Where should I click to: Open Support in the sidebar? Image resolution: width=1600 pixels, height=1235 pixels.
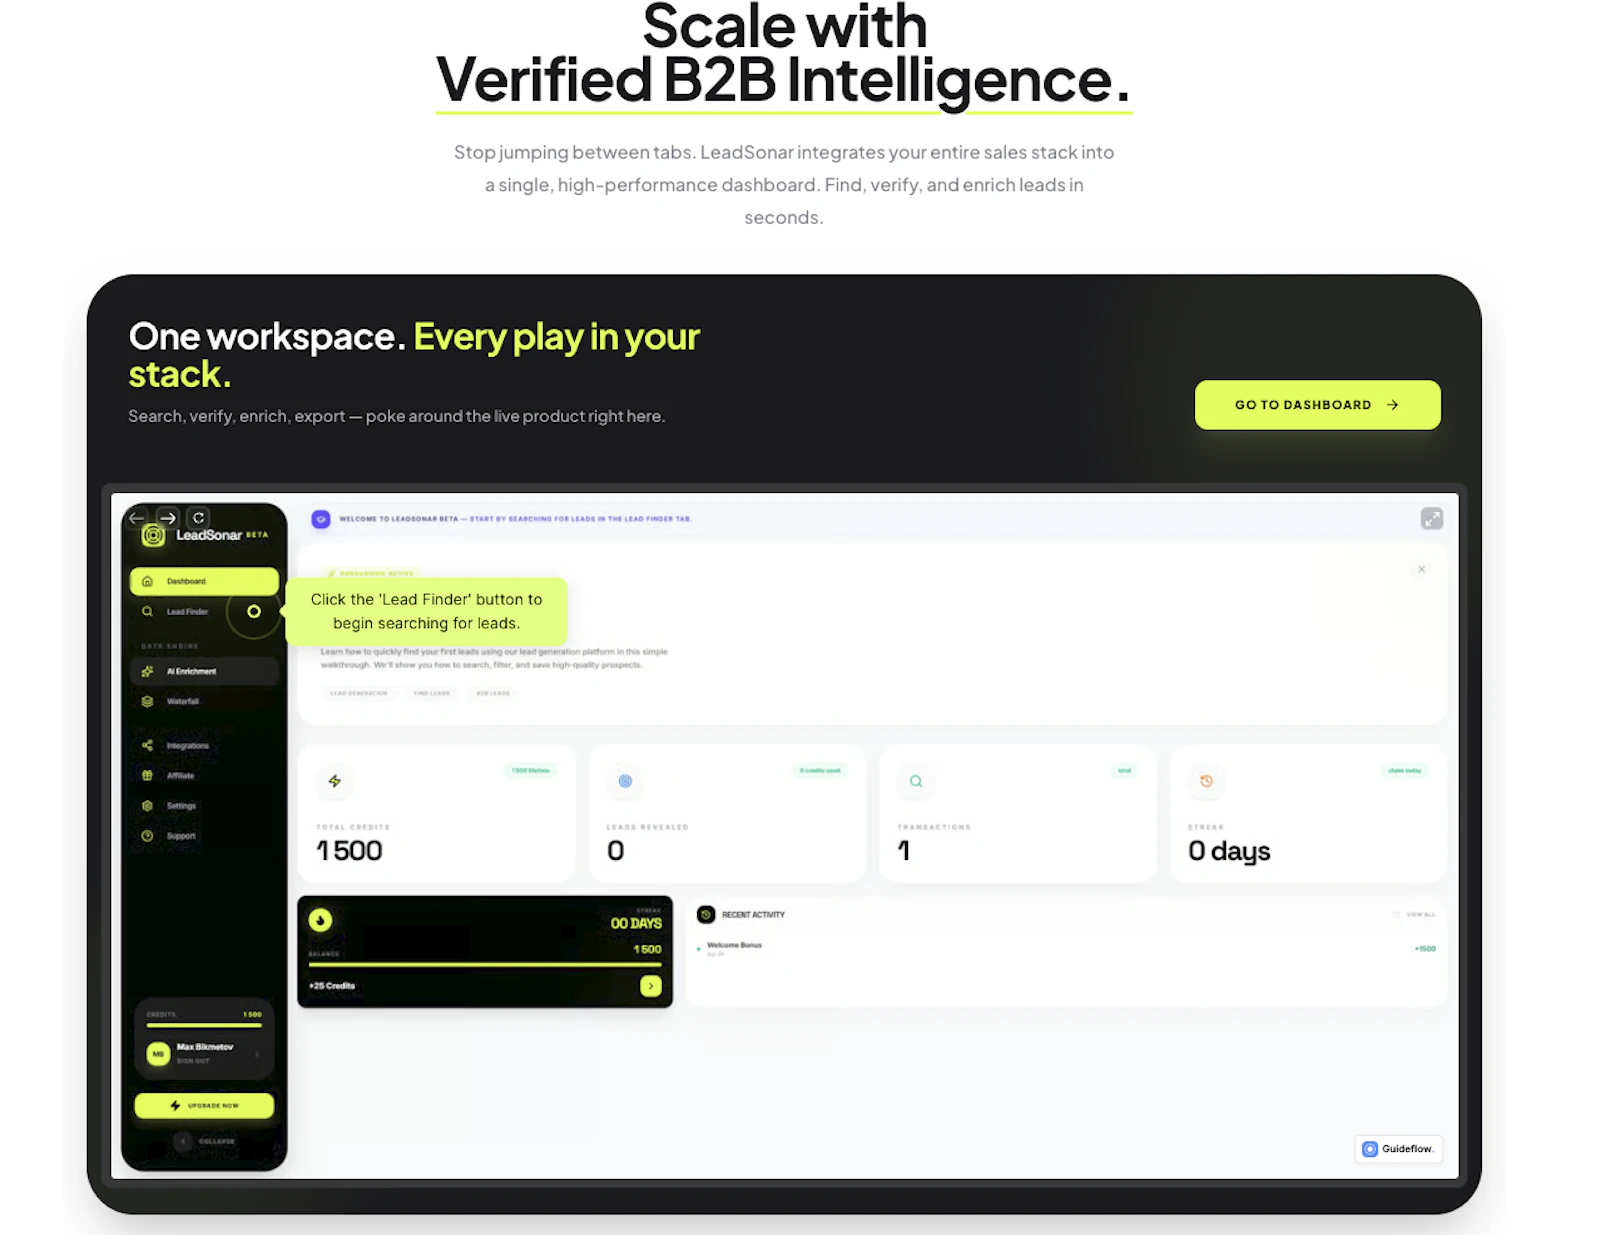[x=204, y=835]
